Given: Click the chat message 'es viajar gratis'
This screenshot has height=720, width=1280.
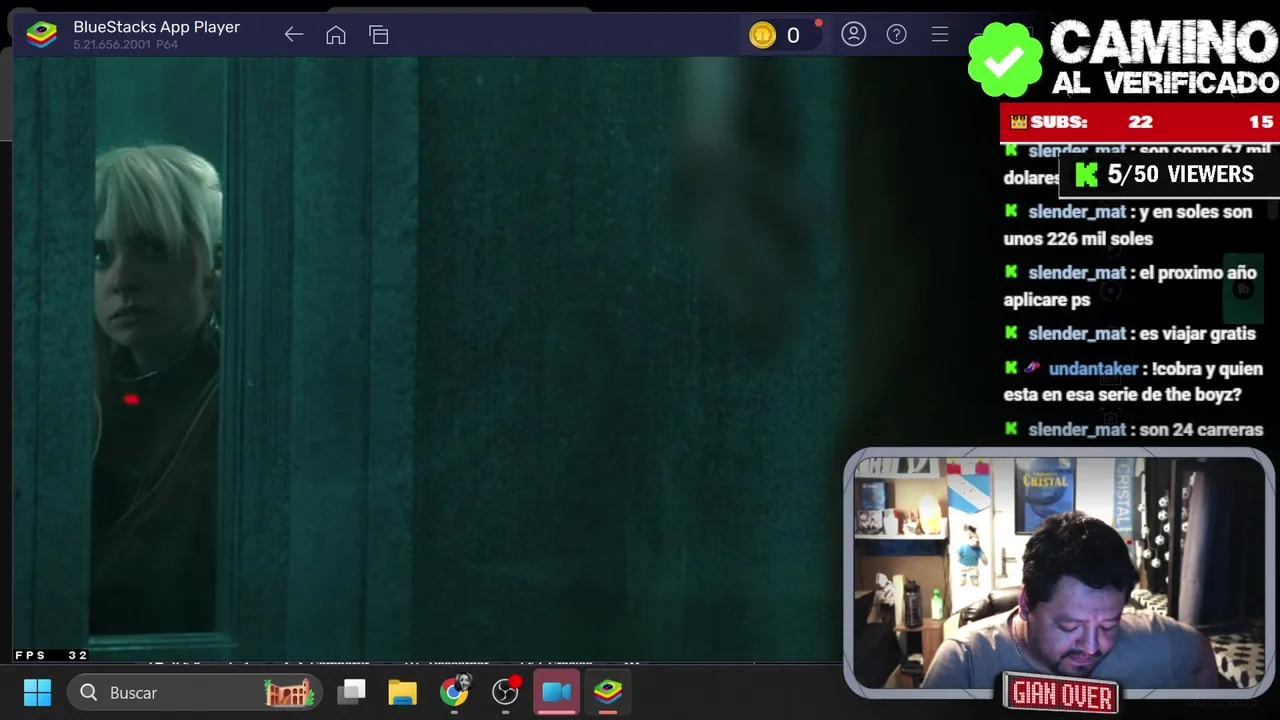Looking at the screenshot, I should [1196, 334].
